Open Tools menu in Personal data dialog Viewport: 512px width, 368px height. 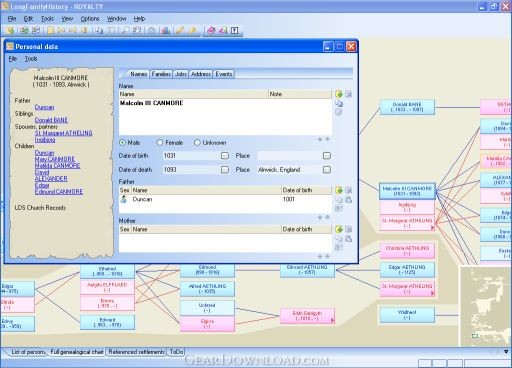click(31, 59)
